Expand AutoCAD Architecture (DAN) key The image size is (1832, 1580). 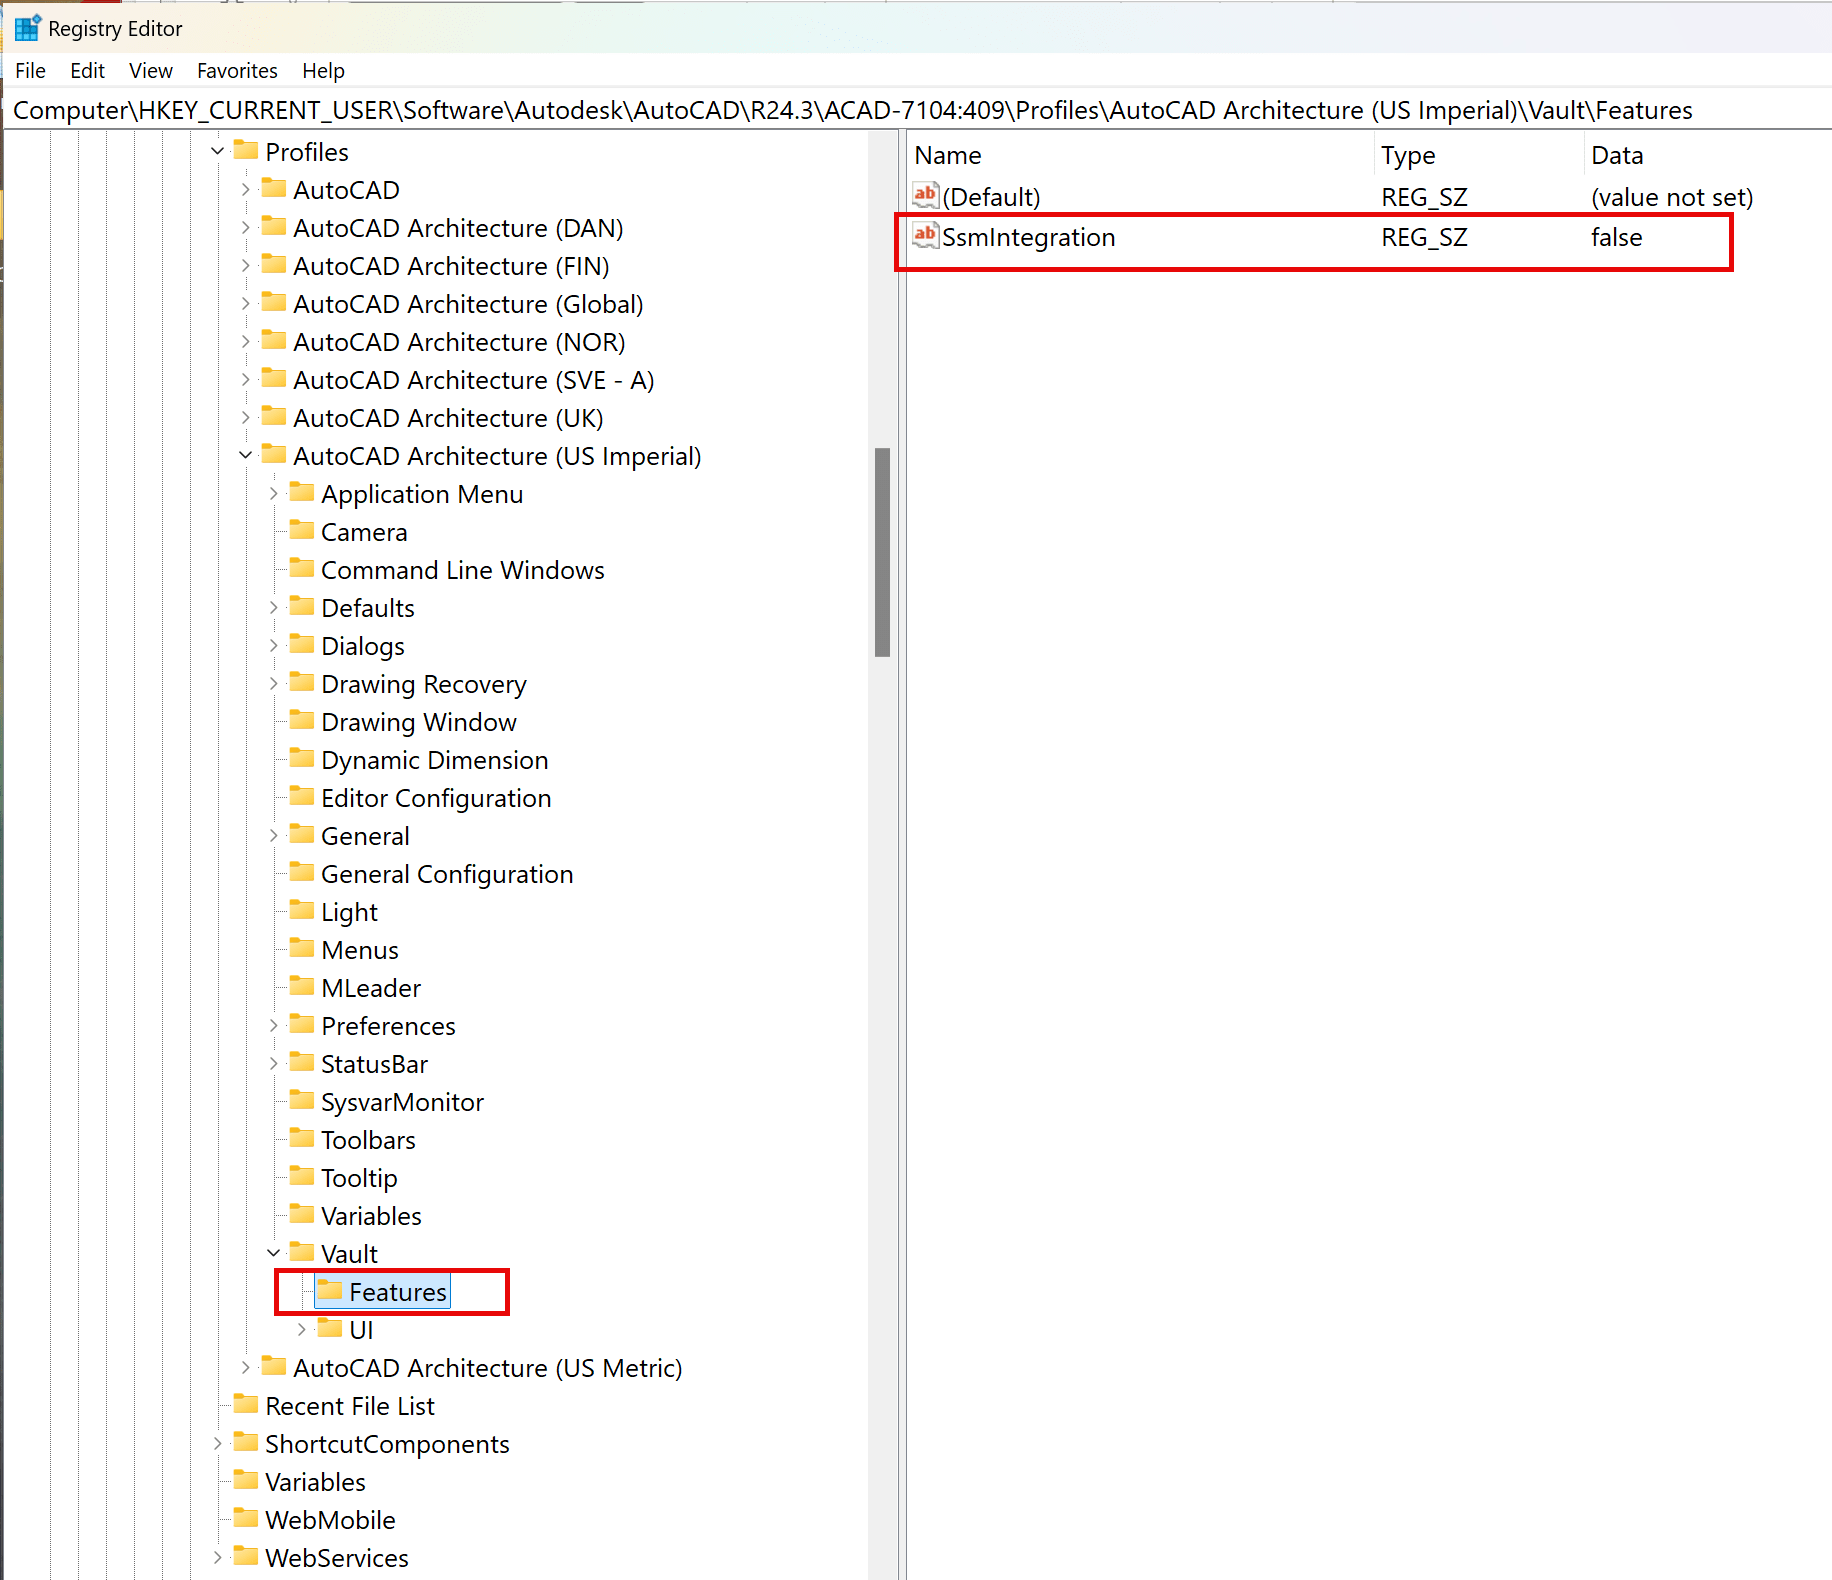246,228
